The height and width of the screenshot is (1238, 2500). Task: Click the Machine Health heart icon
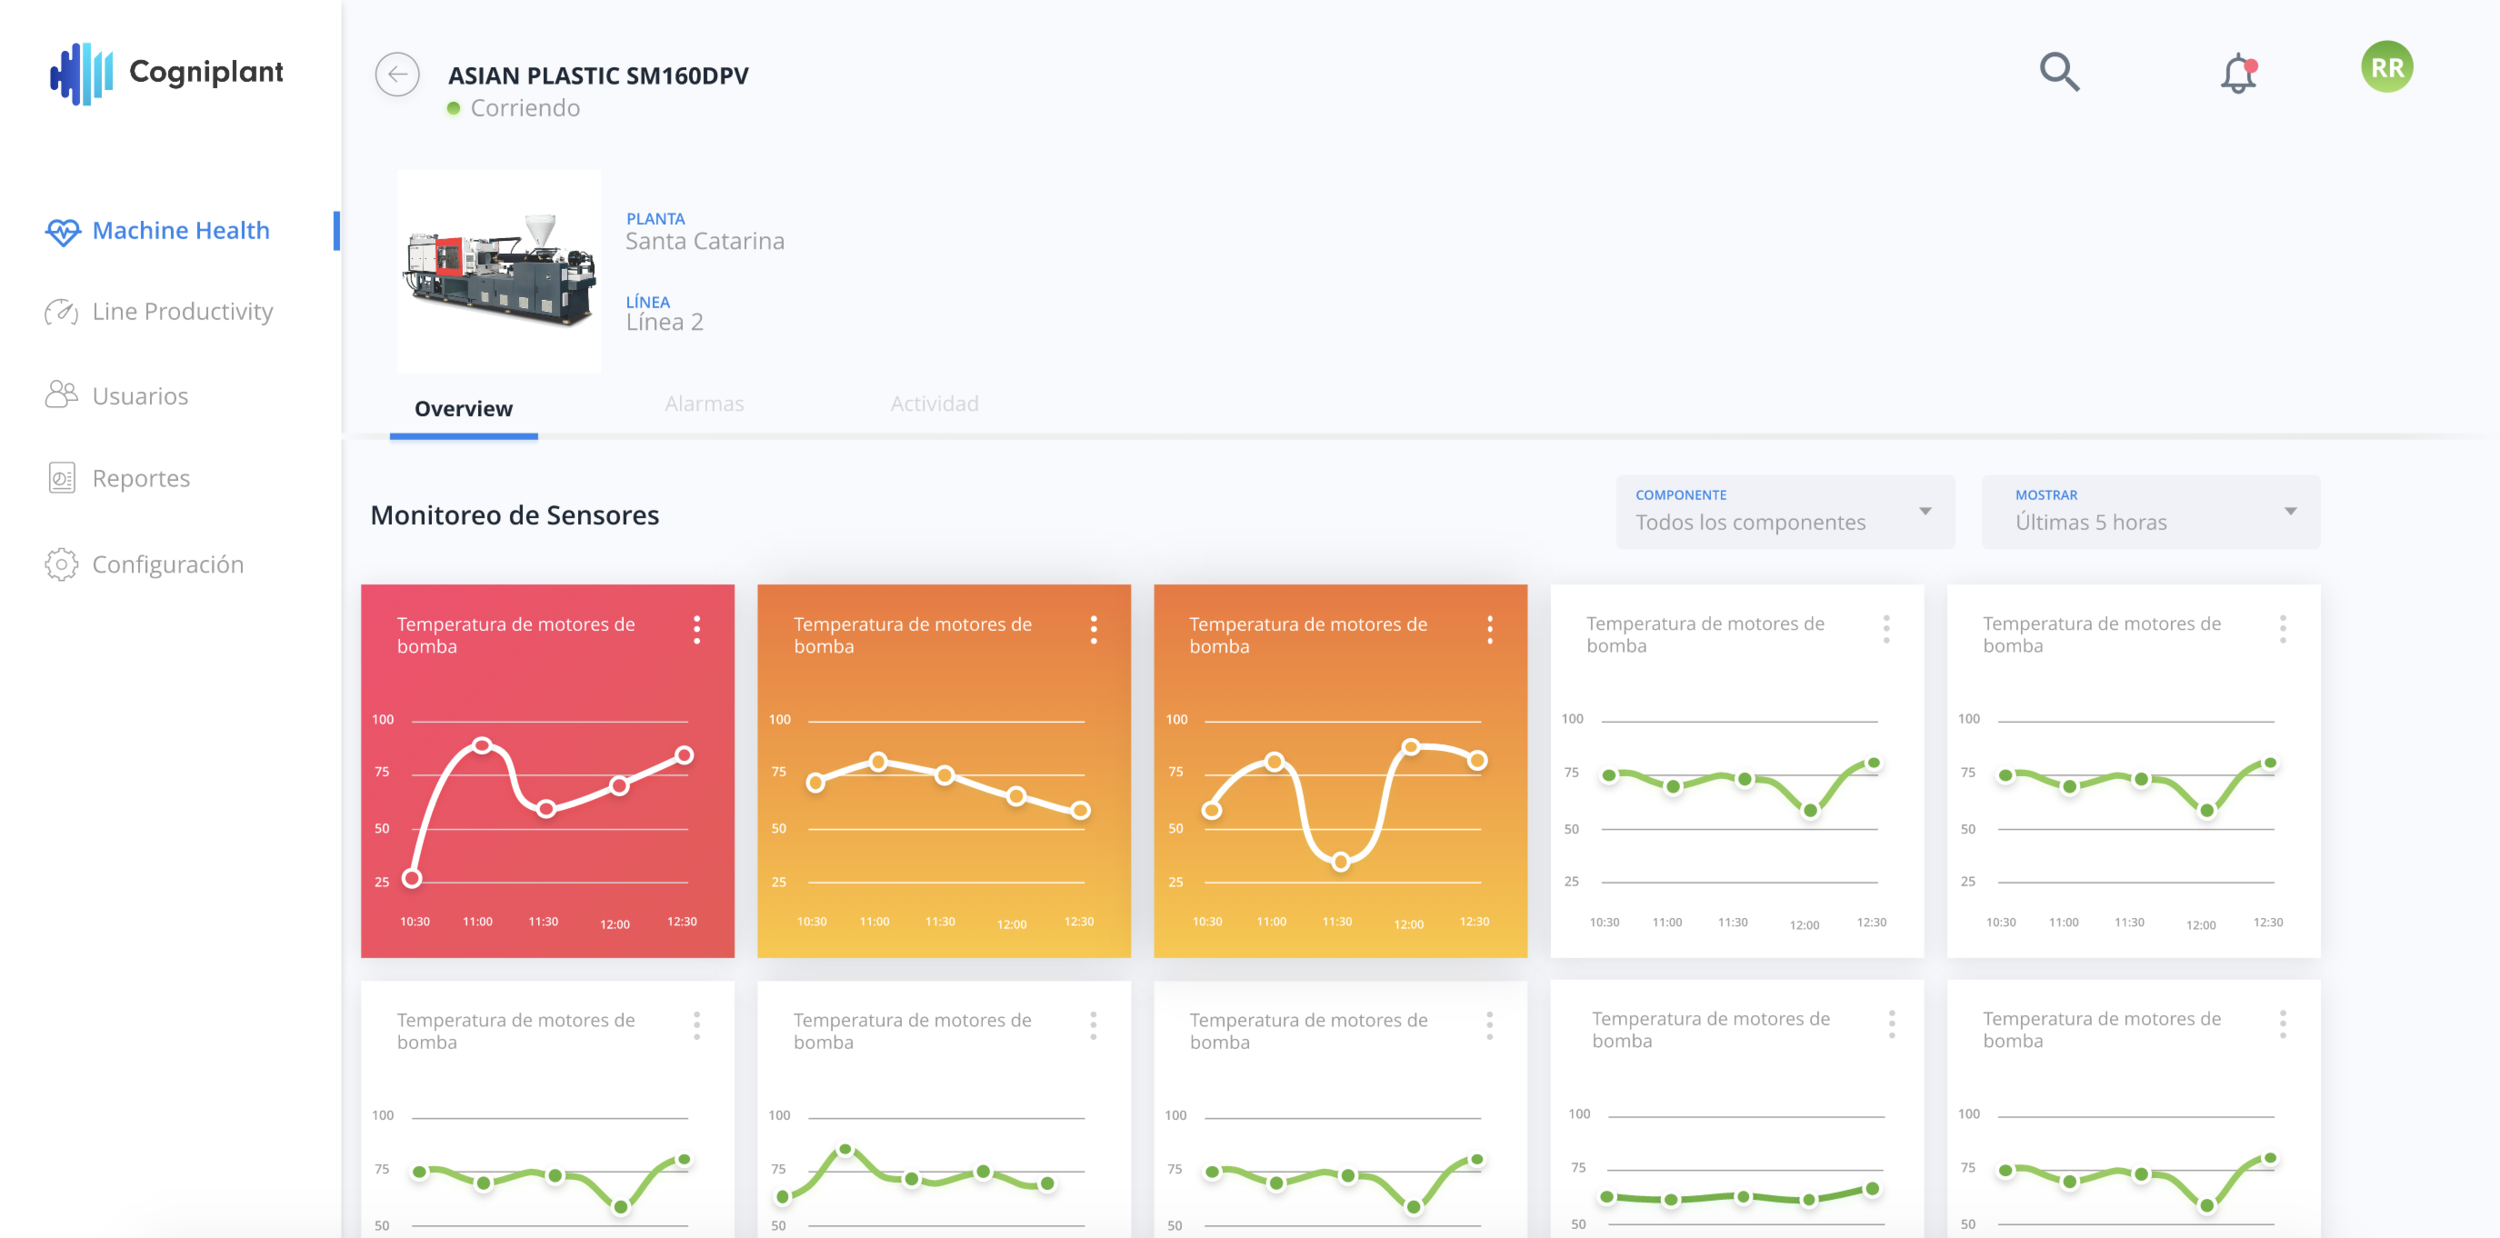pyautogui.click(x=62, y=232)
